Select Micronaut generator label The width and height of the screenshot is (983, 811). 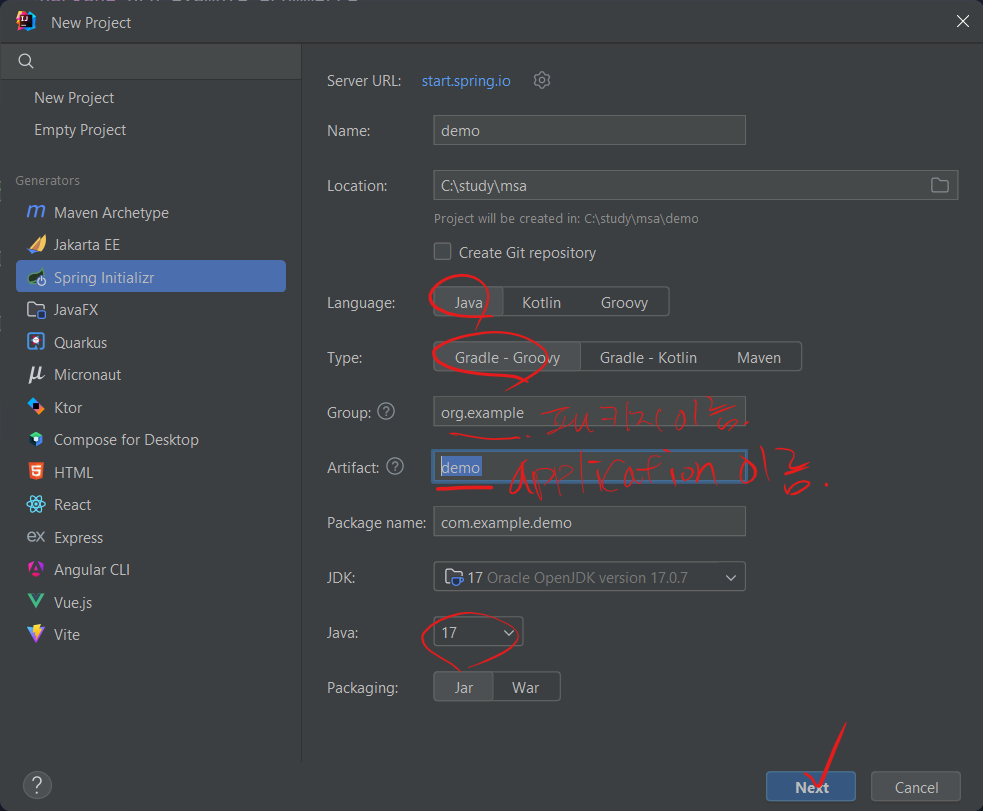pos(88,375)
